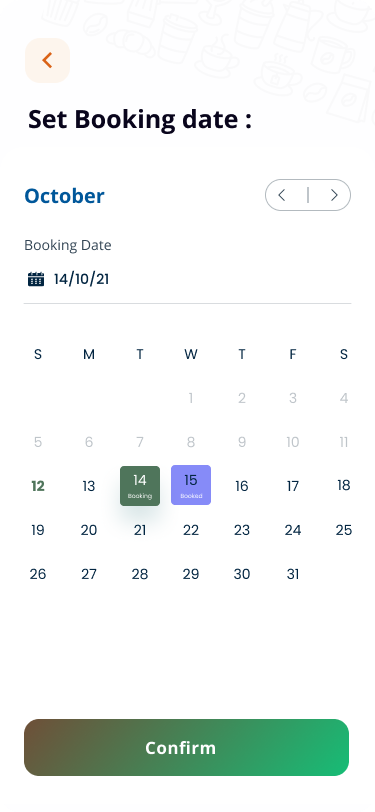Pick October 16 on the calendar
This screenshot has height=812, width=375.
pyautogui.click(x=242, y=486)
